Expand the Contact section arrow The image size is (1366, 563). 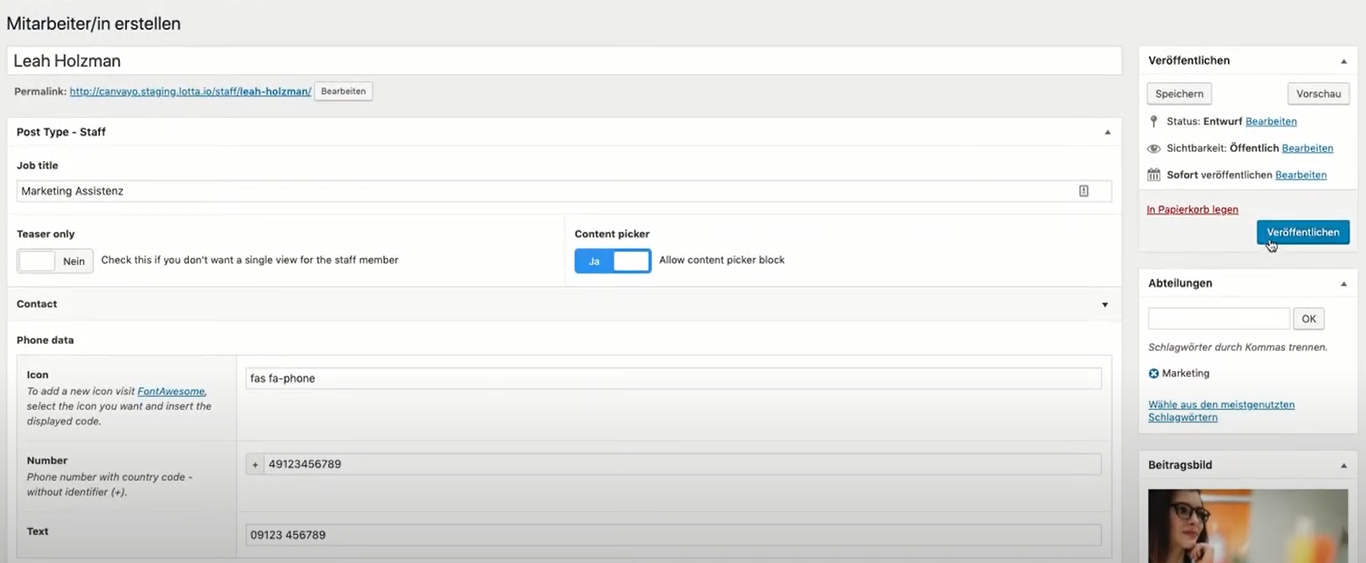(1105, 304)
